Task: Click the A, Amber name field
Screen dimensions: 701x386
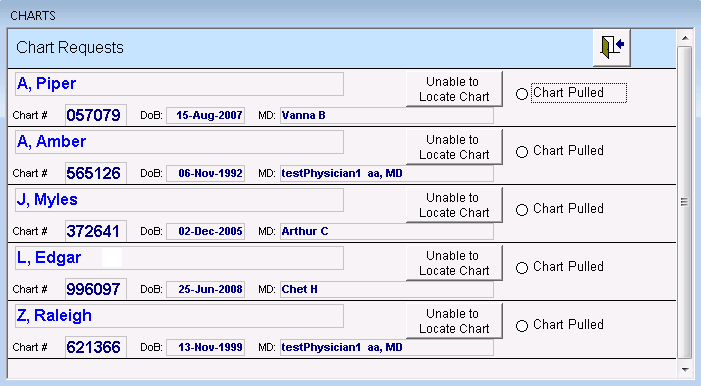Action: [x=179, y=142]
